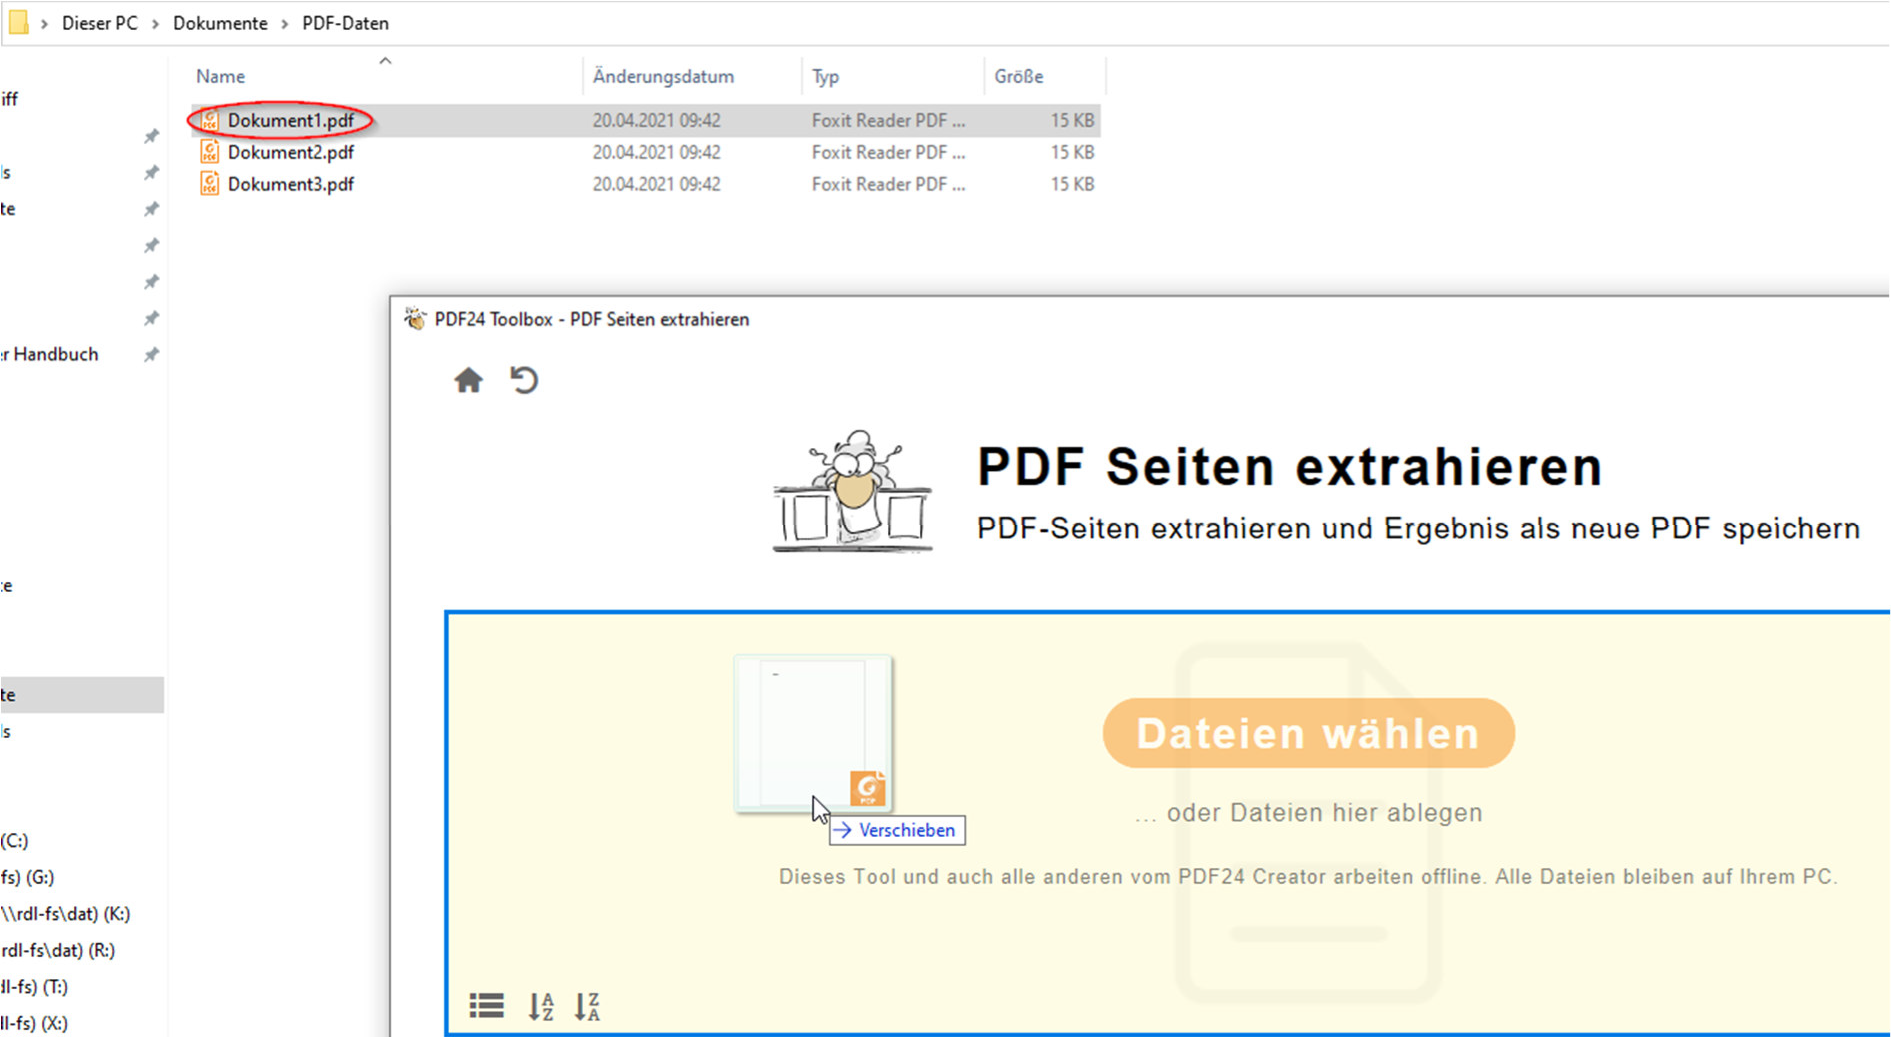The image size is (1891, 1037).
Task: Click the Dokument1.pdf PDF24 file icon
Action: pos(210,119)
